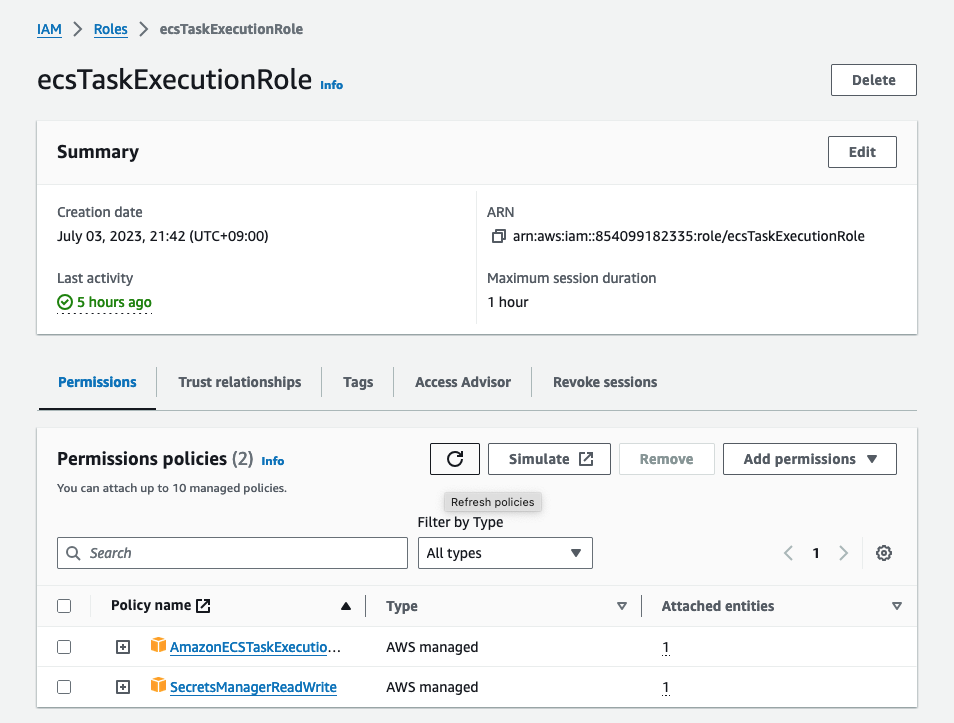Image resolution: width=954 pixels, height=723 pixels.
Task: Click the Info link next to the role title
Action: (x=332, y=85)
